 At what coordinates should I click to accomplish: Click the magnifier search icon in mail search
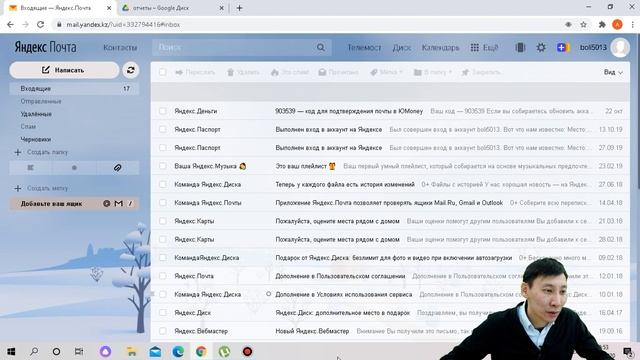(321, 48)
